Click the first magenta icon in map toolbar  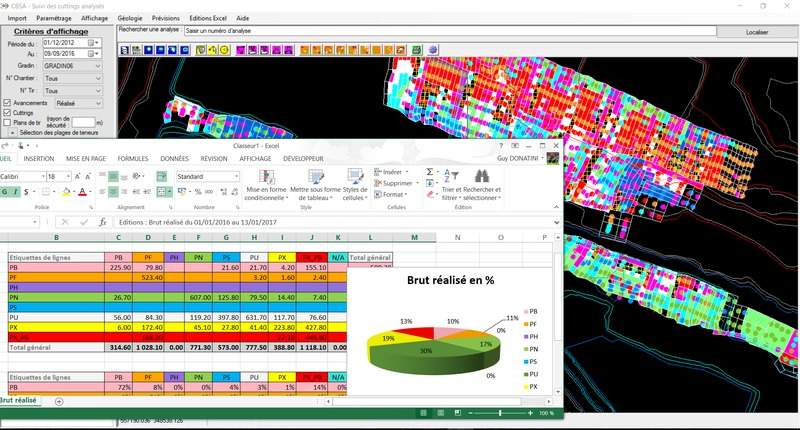pos(240,50)
